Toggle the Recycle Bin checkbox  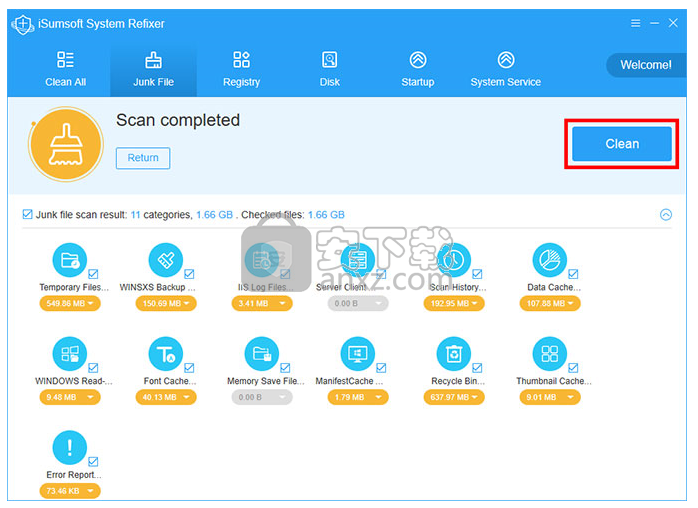point(477,368)
